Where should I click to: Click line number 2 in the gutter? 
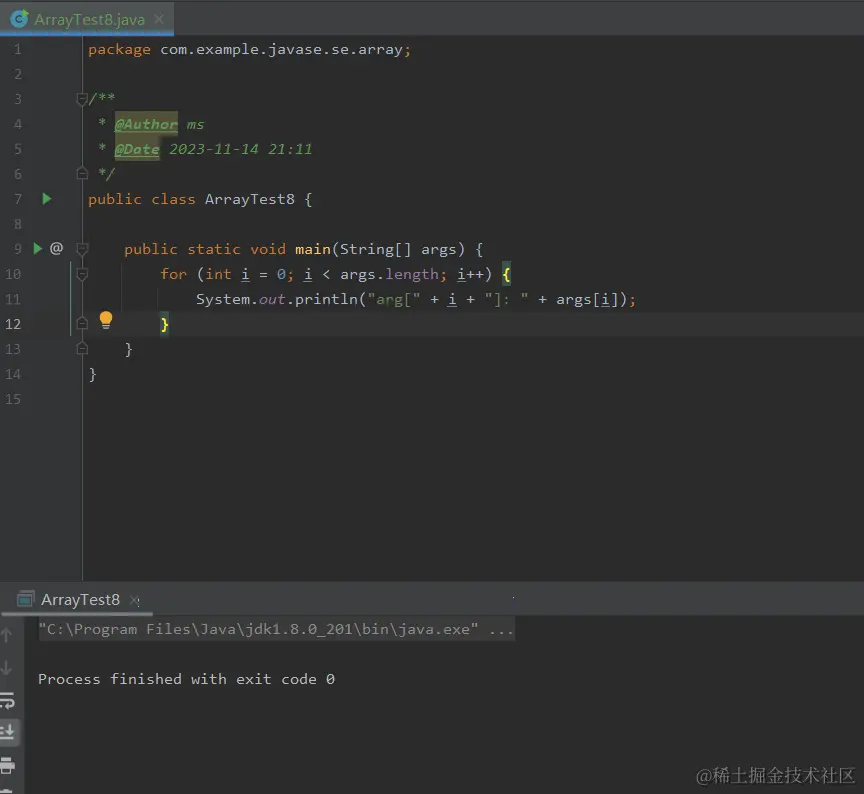[x=18, y=74]
